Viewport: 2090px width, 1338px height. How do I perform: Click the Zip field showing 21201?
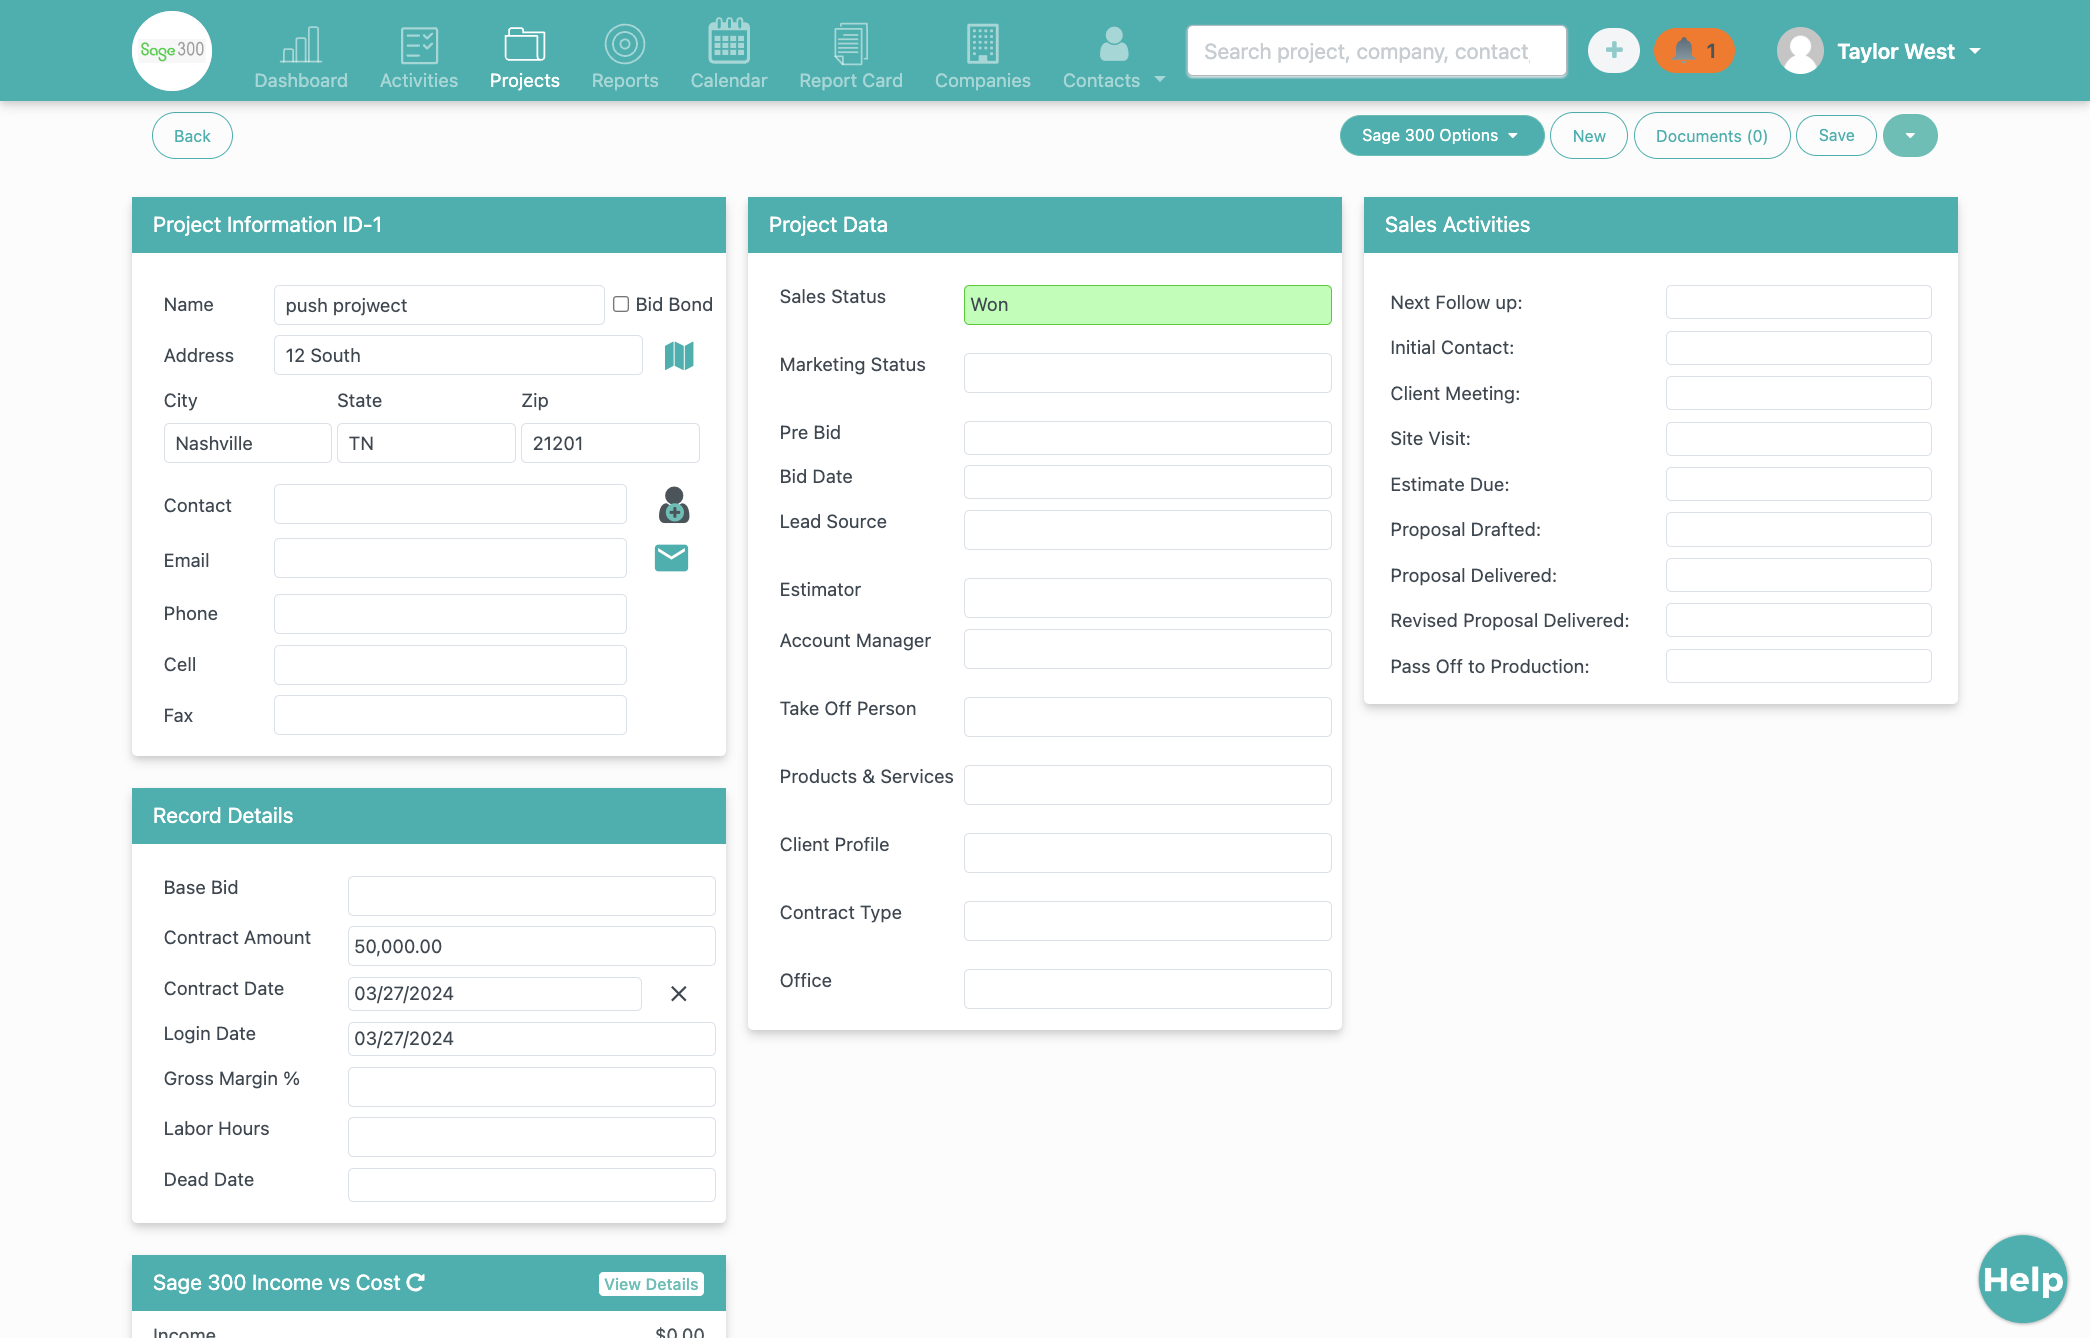tap(610, 443)
